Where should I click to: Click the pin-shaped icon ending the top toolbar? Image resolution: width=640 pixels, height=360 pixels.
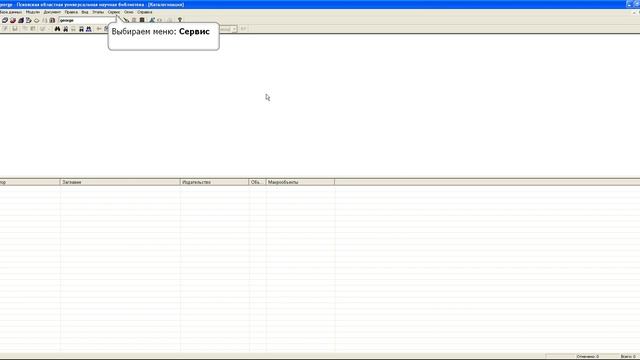[x=180, y=20]
